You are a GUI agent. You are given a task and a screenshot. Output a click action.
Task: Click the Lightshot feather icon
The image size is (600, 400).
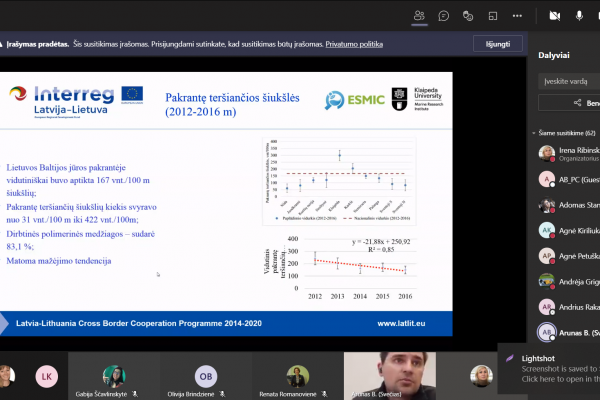click(510, 359)
